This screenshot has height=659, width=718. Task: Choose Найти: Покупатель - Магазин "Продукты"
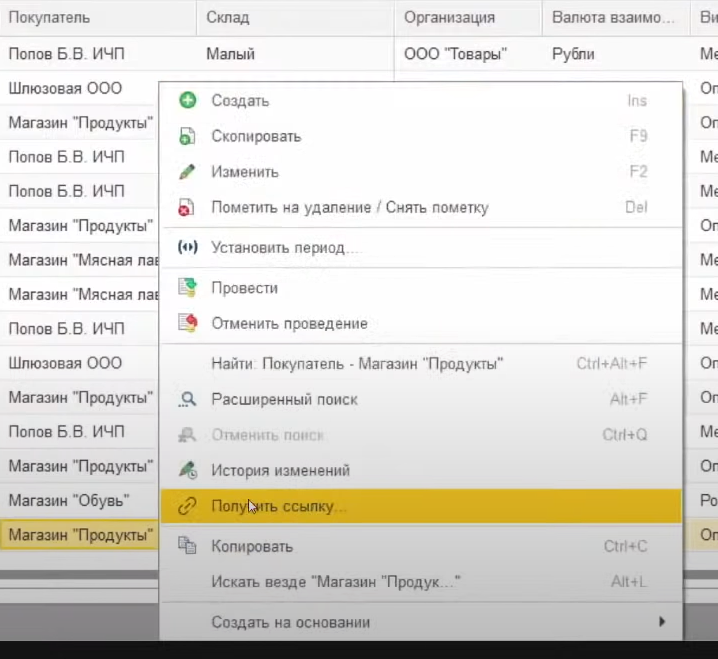point(421,364)
